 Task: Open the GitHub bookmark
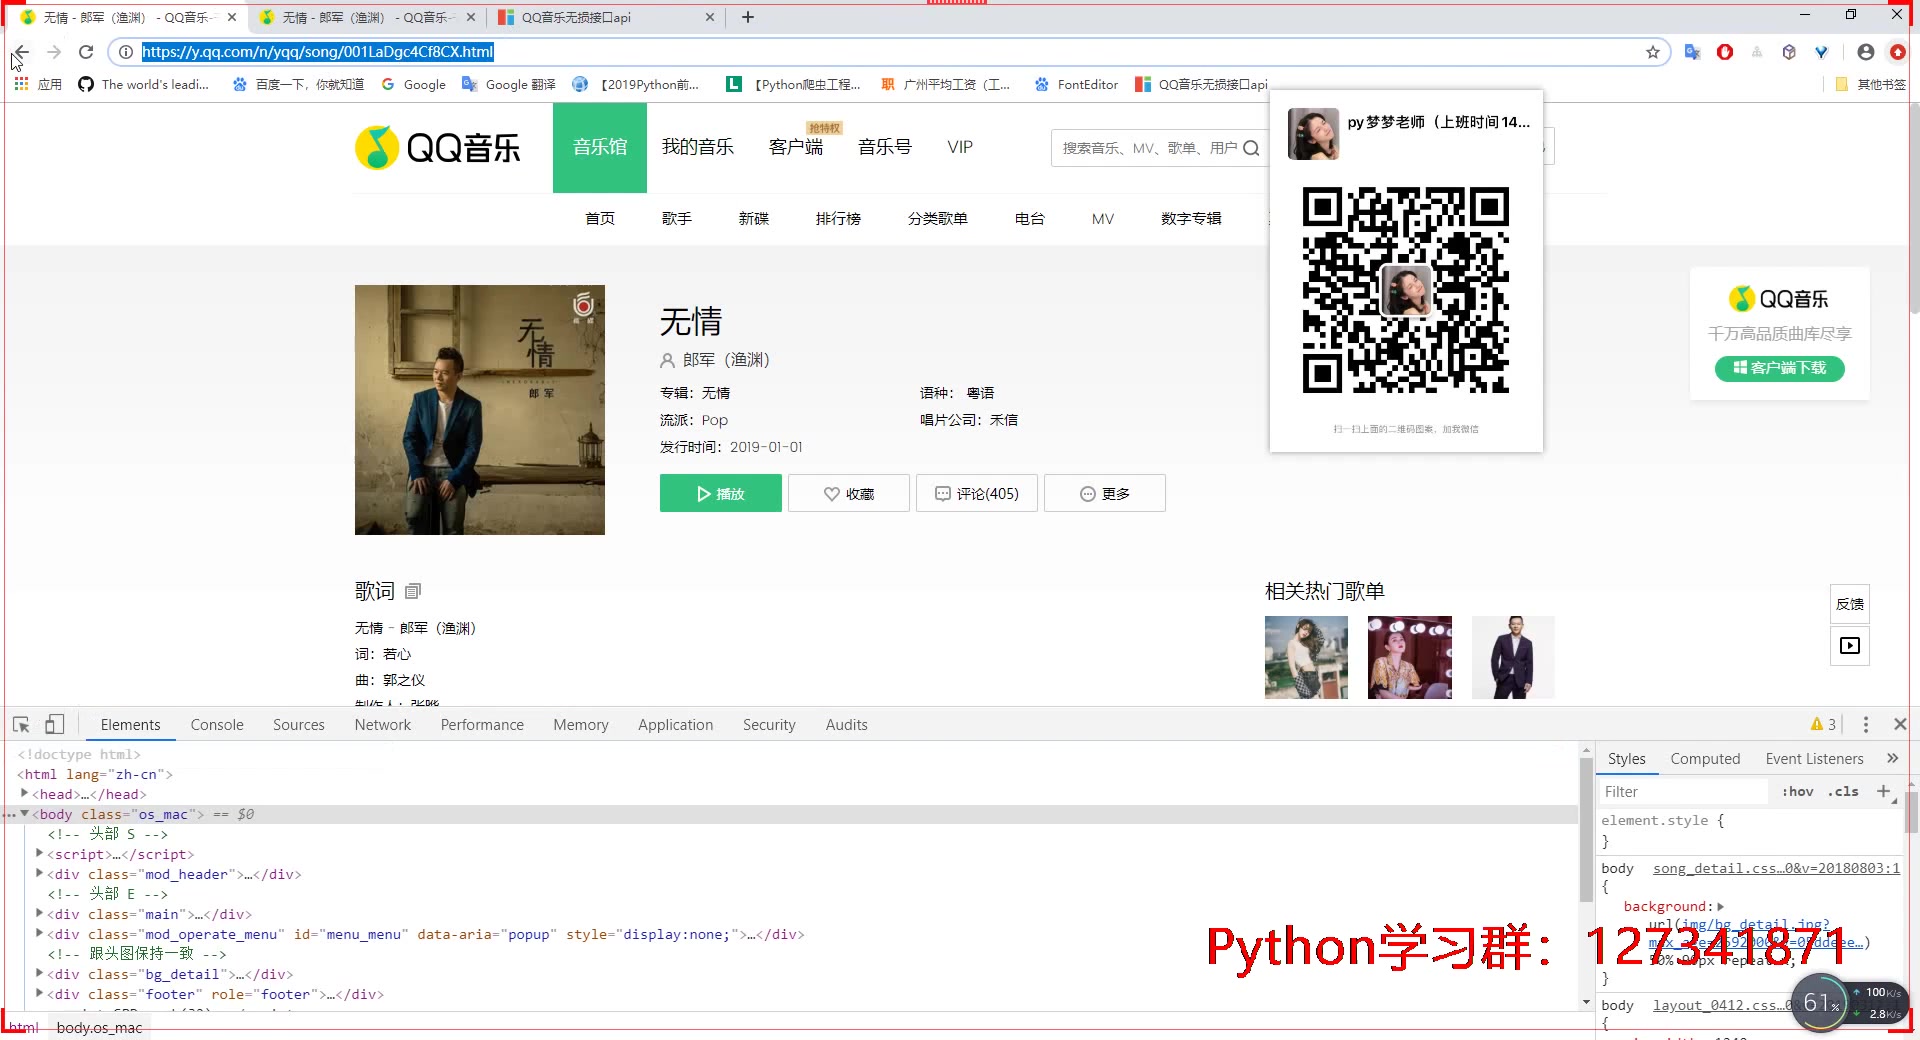(x=143, y=84)
